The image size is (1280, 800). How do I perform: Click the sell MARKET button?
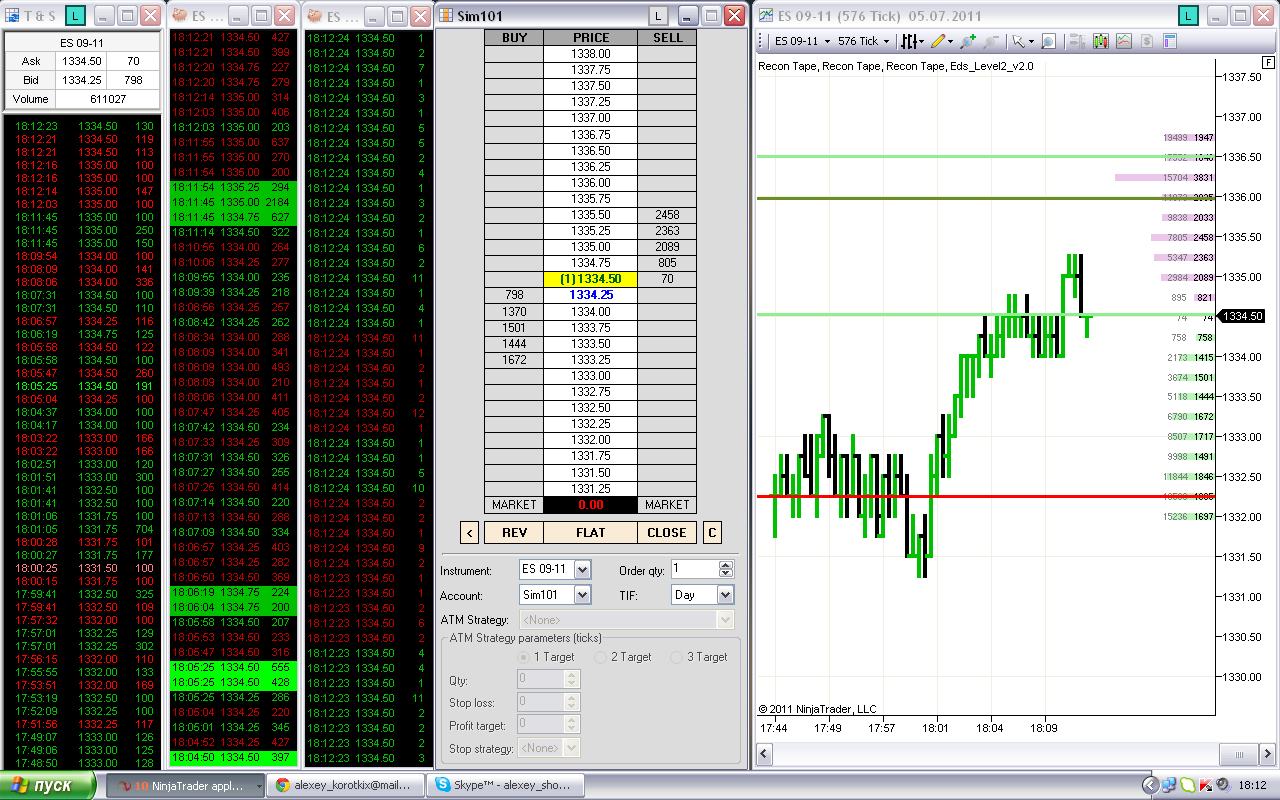pos(667,505)
